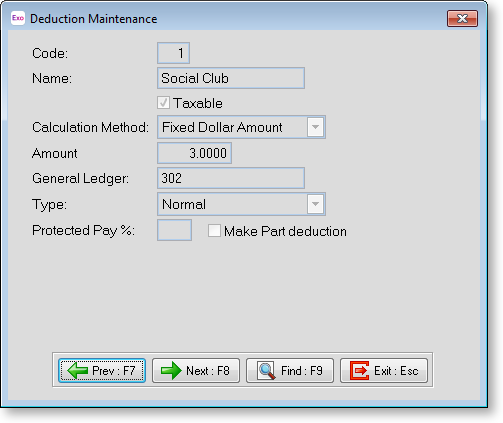Click the Exo application icon in title bar
Image resolution: width=503 pixels, height=423 pixels.
[x=18, y=18]
